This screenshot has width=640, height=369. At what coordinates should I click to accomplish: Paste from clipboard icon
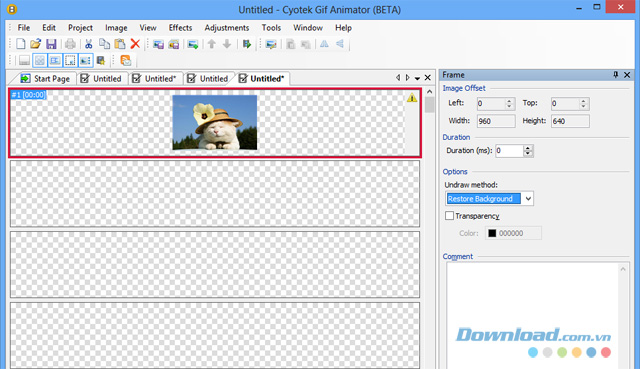pos(120,44)
